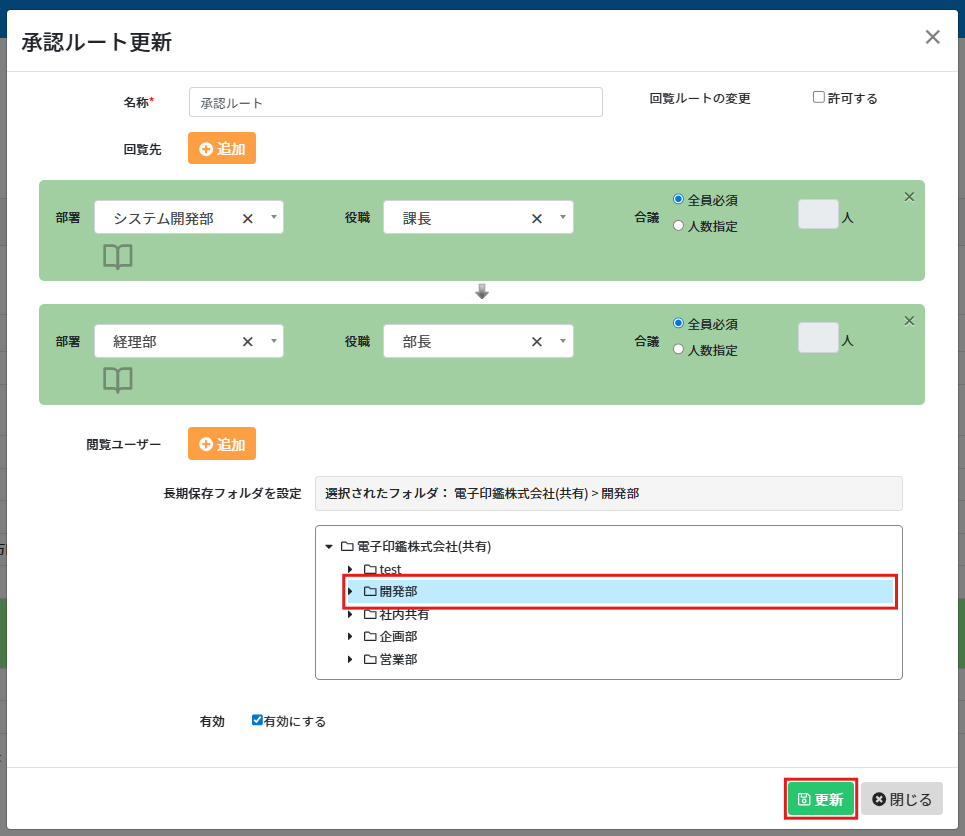
Task: Toggle the 有効にする checkbox
Action: 257,720
